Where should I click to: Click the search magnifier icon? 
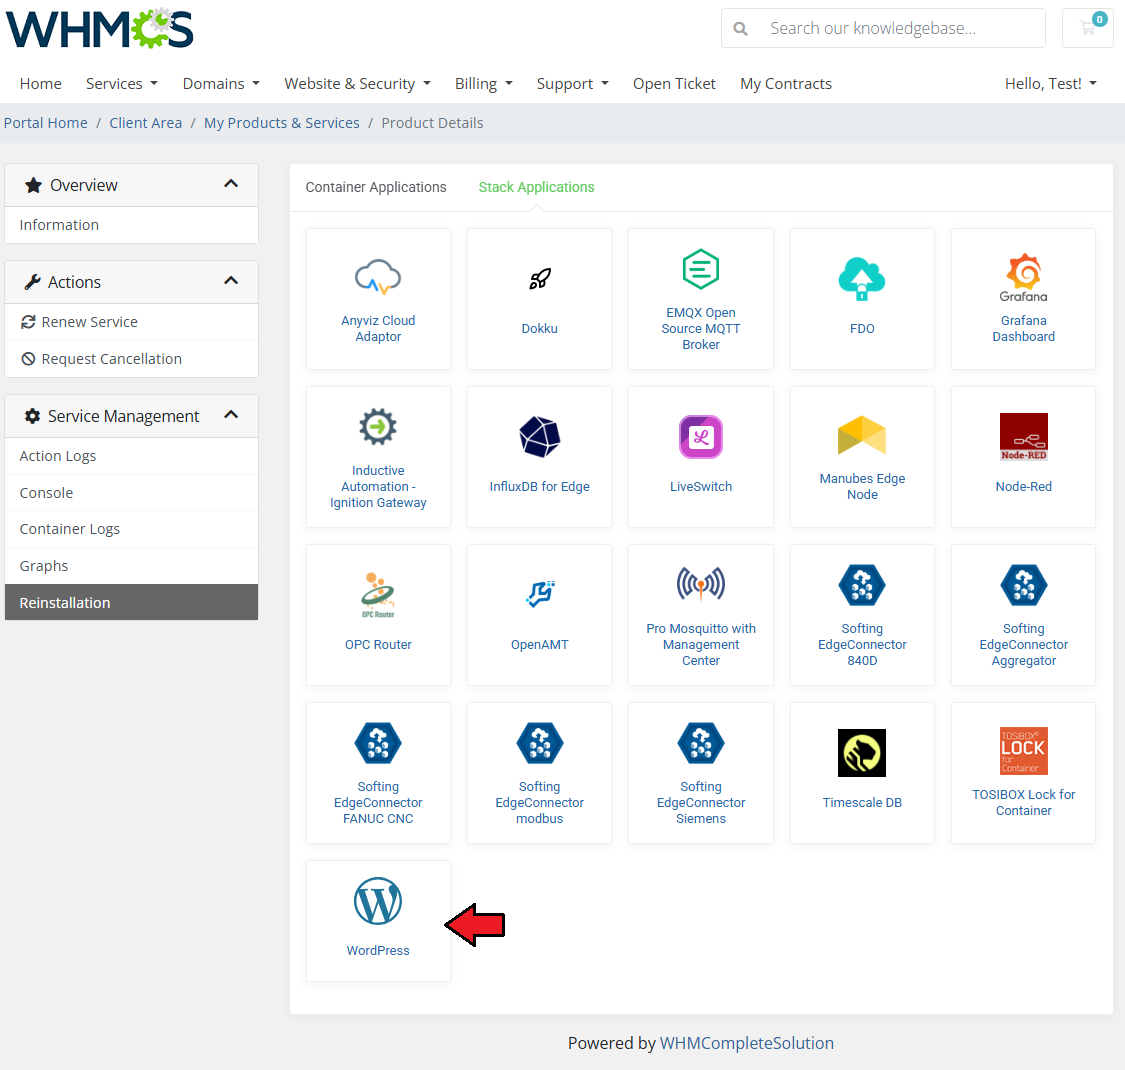tap(740, 29)
